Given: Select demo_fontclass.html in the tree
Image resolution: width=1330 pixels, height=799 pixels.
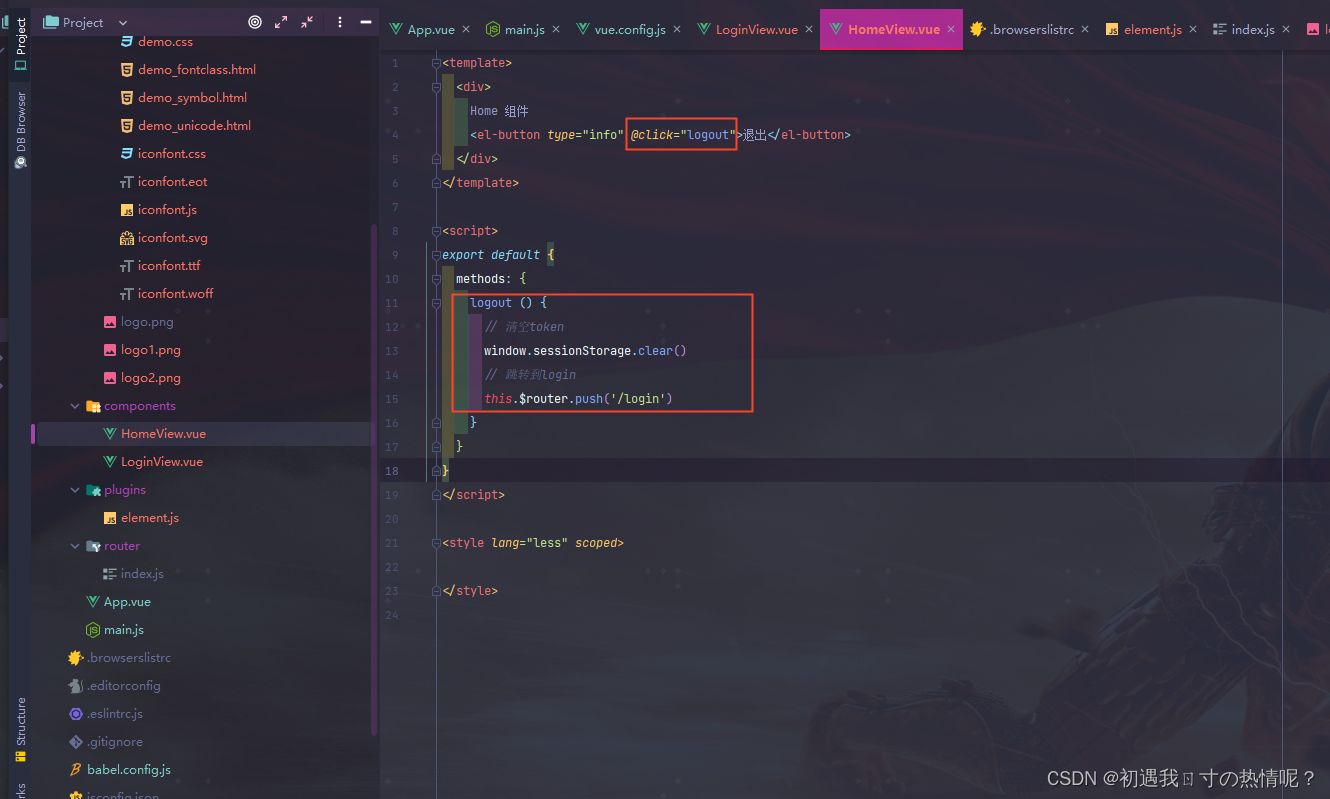Looking at the screenshot, I should pos(196,70).
